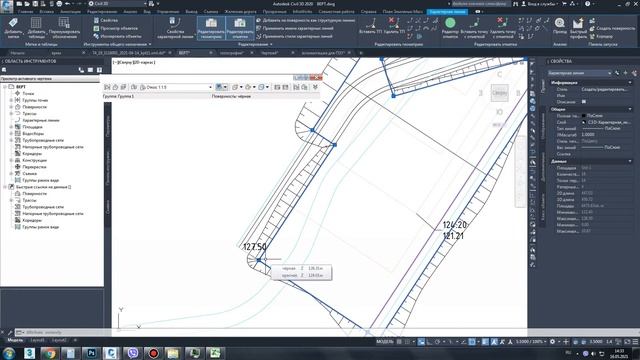Select the Характерная линия contextual tab
The image size is (640, 360).
point(447,11)
